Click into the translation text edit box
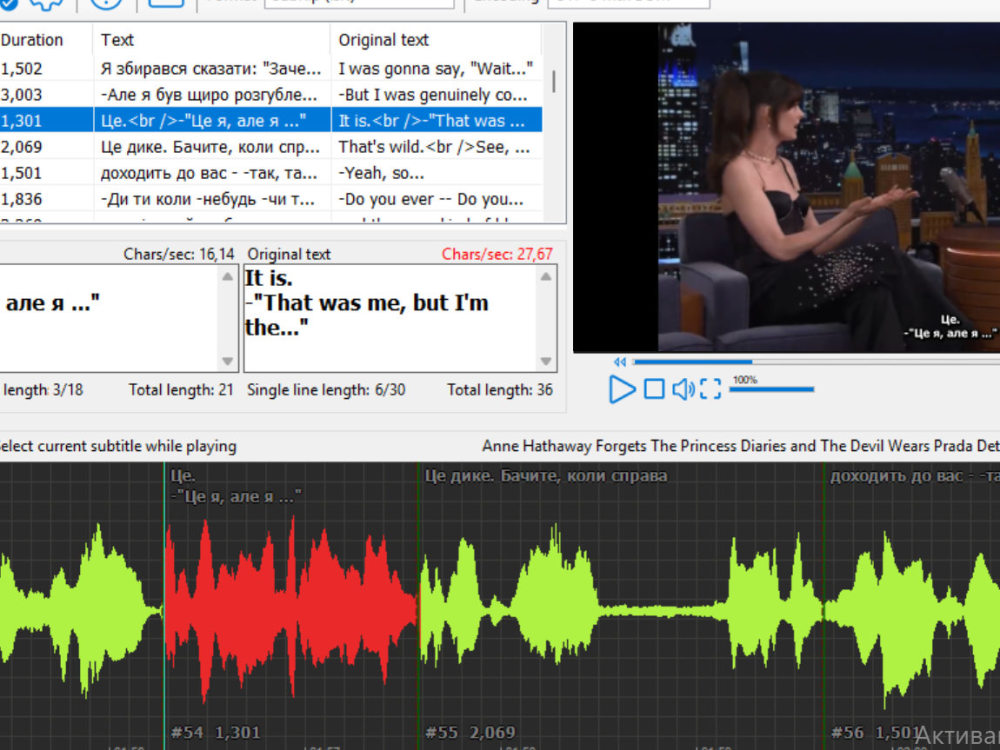 (108, 318)
